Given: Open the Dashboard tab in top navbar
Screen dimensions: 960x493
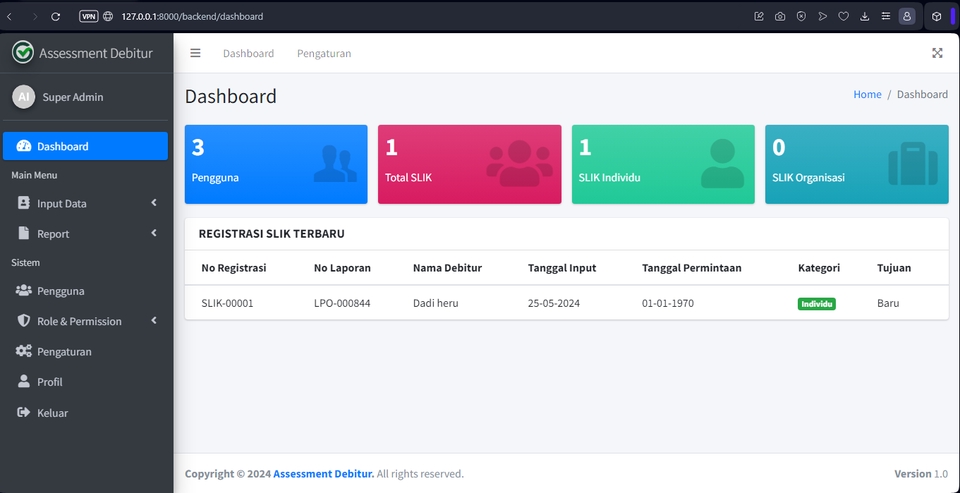Looking at the screenshot, I should (248, 53).
